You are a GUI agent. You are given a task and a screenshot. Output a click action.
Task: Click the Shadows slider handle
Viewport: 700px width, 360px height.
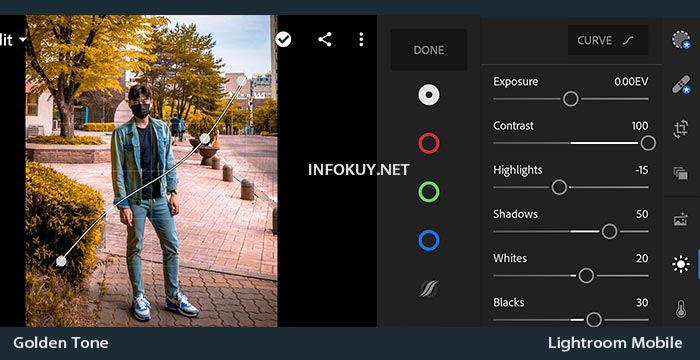(609, 231)
